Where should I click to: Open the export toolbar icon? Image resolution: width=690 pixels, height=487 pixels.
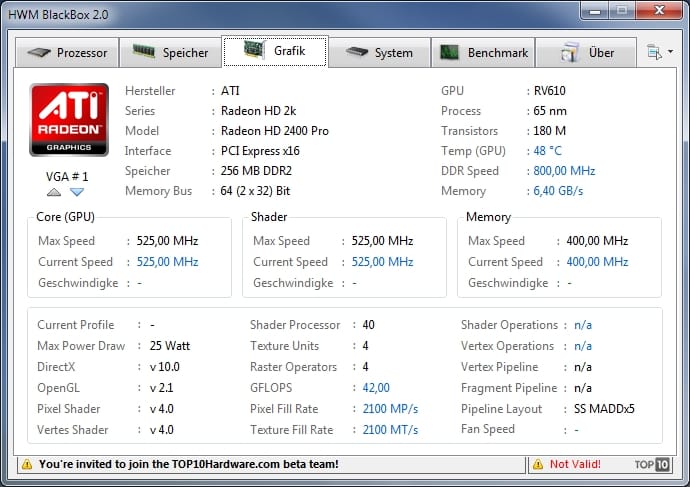pyautogui.click(x=654, y=52)
